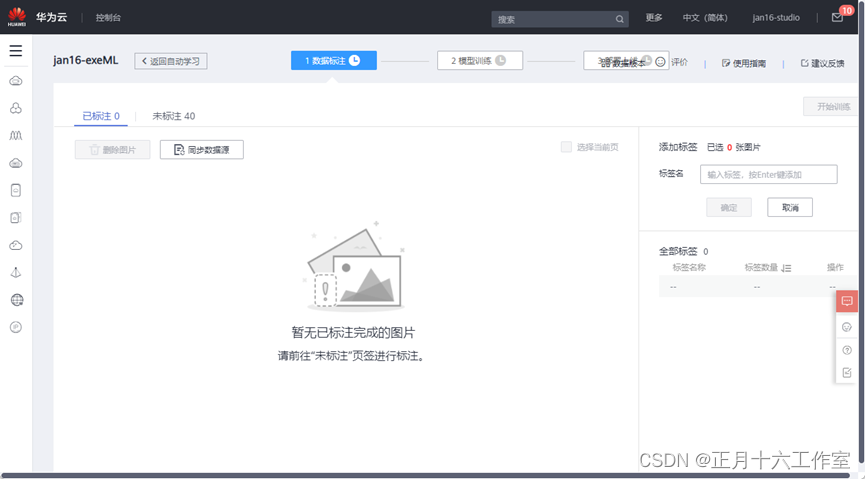This screenshot has height=479, width=865.
Task: Click the floating edit note icon
Action: 847,372
